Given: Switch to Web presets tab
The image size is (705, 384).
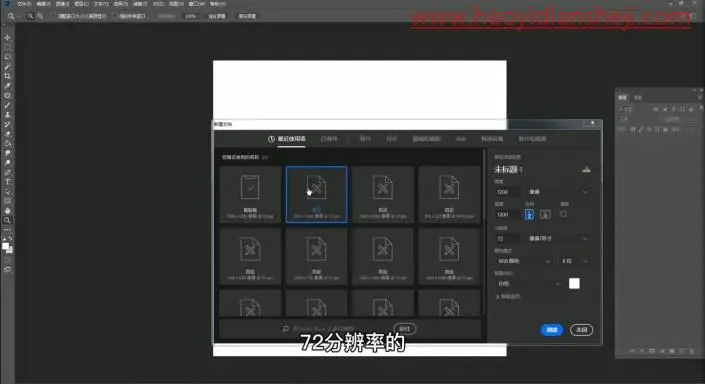Looking at the screenshot, I should click(460, 139).
